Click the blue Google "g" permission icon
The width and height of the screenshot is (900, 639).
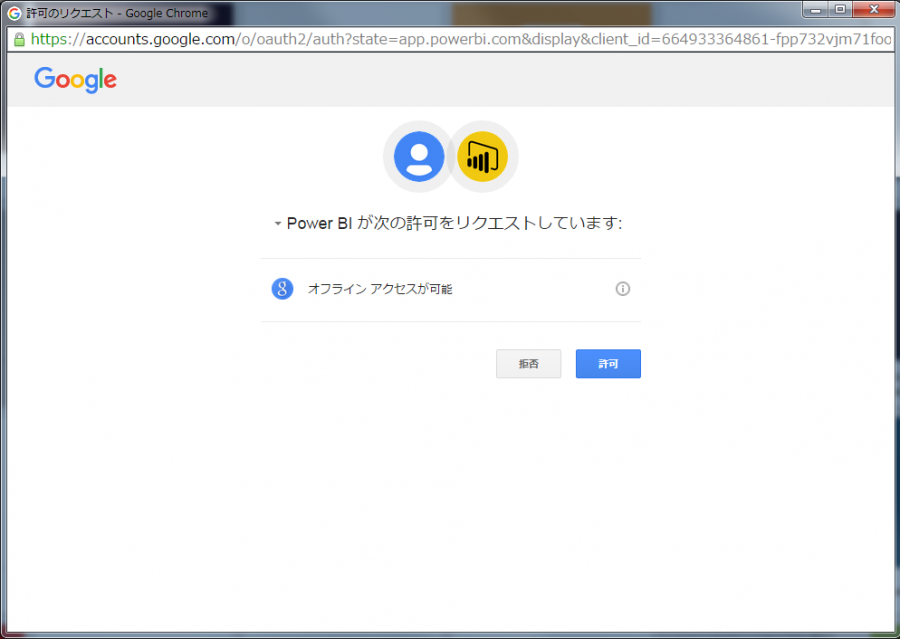click(x=282, y=289)
